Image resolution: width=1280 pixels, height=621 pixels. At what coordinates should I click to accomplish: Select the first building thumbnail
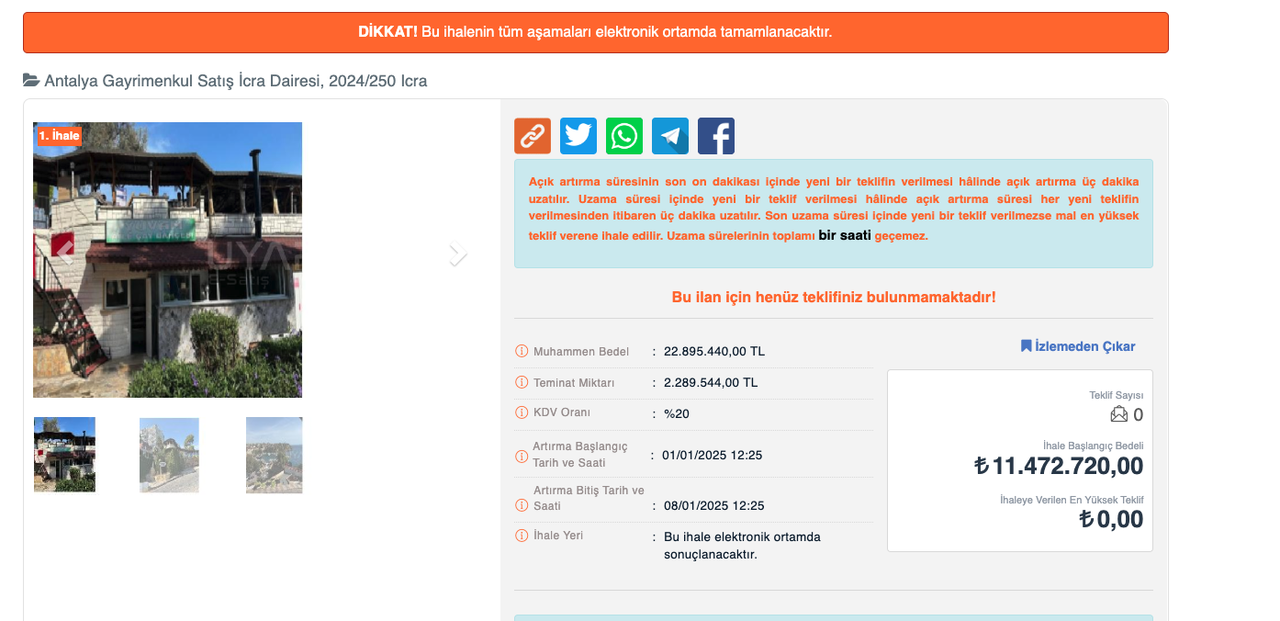coord(64,455)
